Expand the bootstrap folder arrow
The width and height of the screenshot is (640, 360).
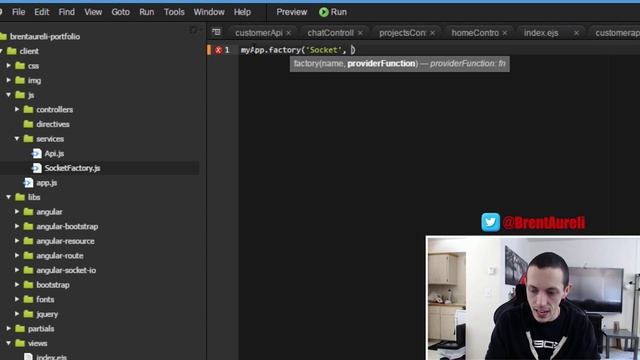pos(17,284)
